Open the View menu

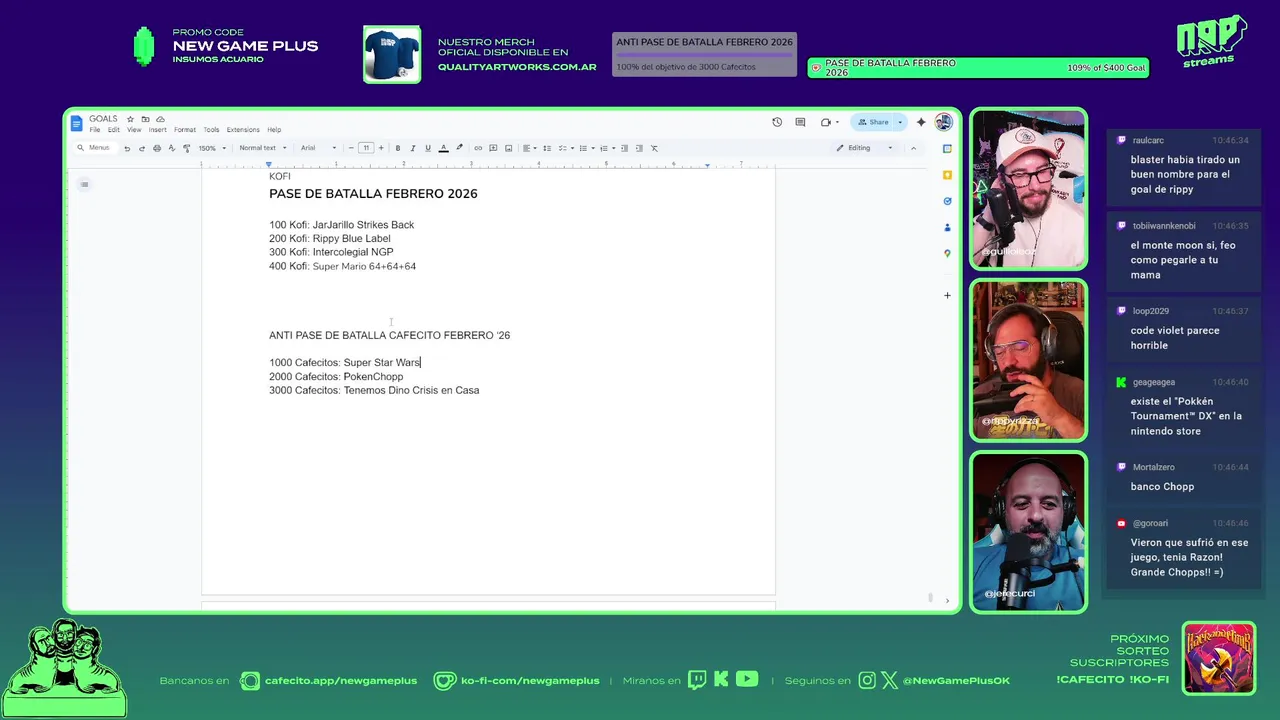(134, 130)
